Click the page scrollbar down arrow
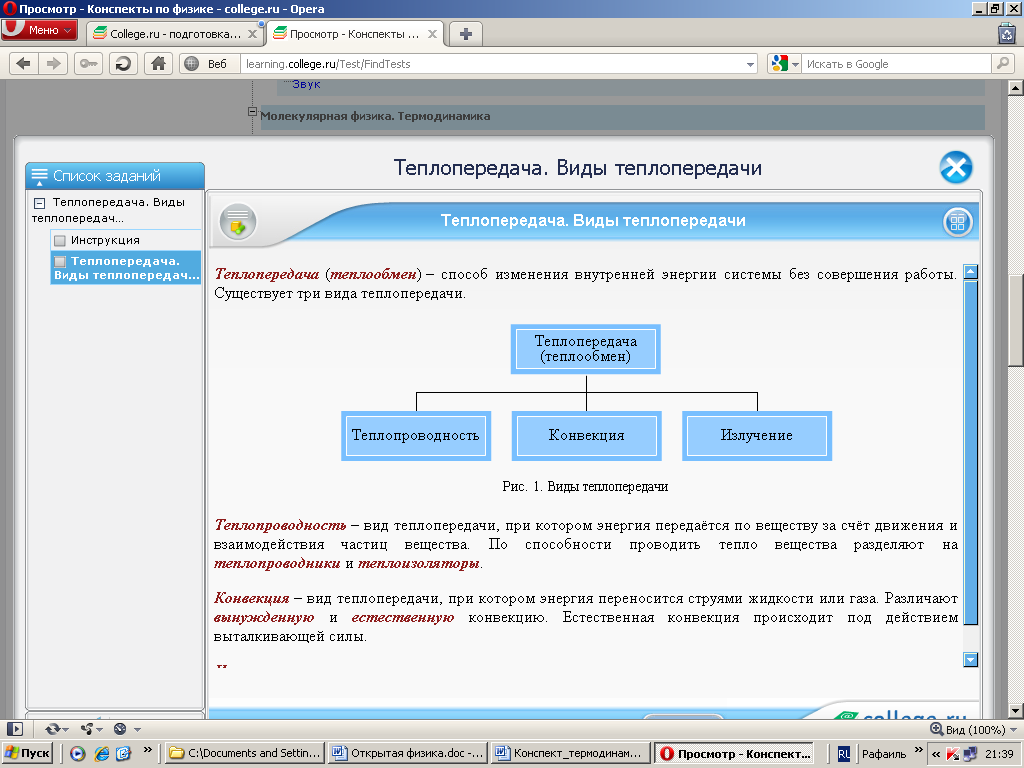Image resolution: width=1024 pixels, height=768 pixels. tap(1015, 711)
